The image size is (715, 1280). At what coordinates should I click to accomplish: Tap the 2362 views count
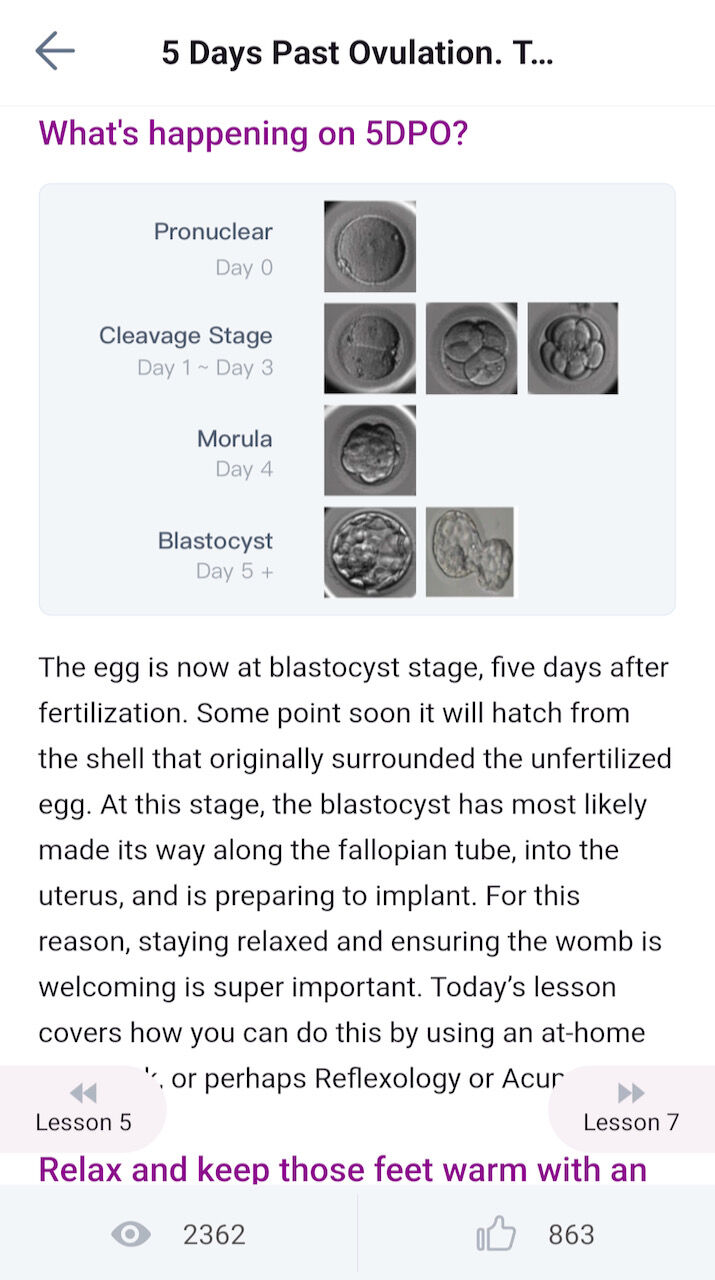[214, 1235]
